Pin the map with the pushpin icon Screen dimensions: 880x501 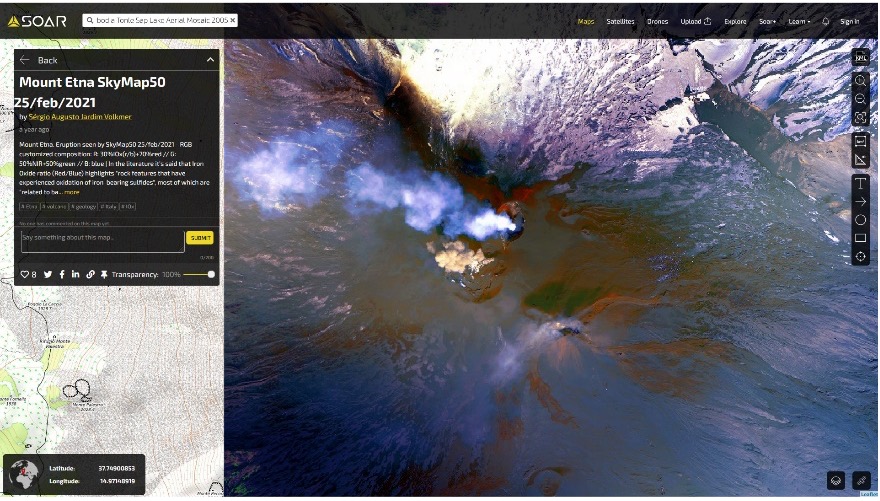tap(104, 274)
